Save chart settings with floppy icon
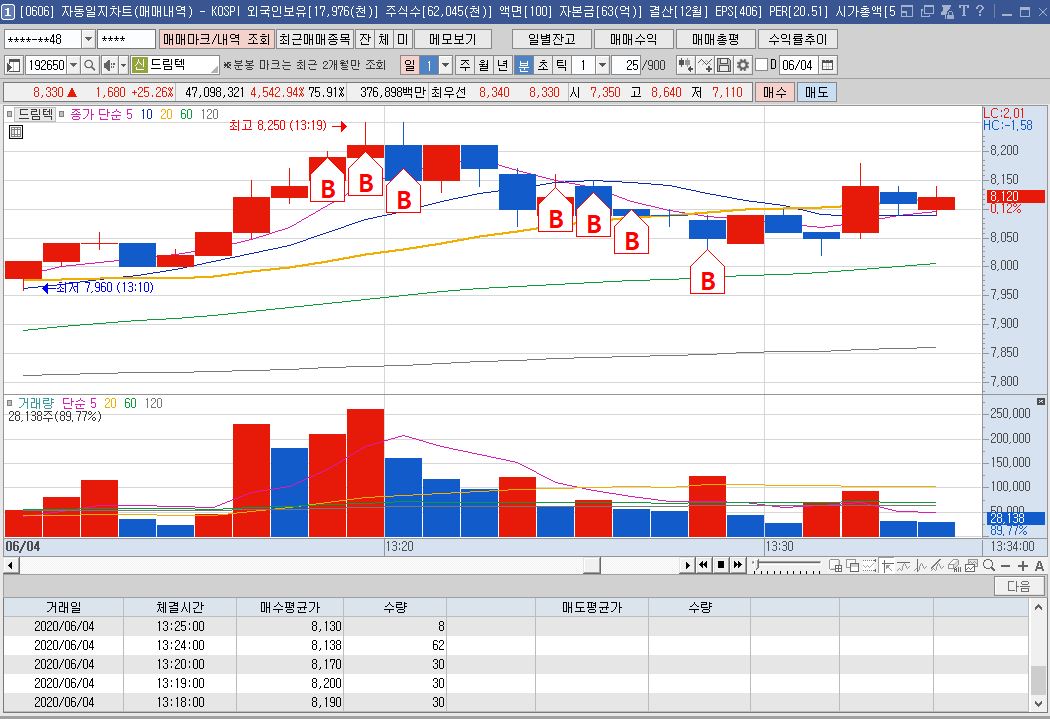This screenshot has height=719, width=1050. tap(724, 65)
